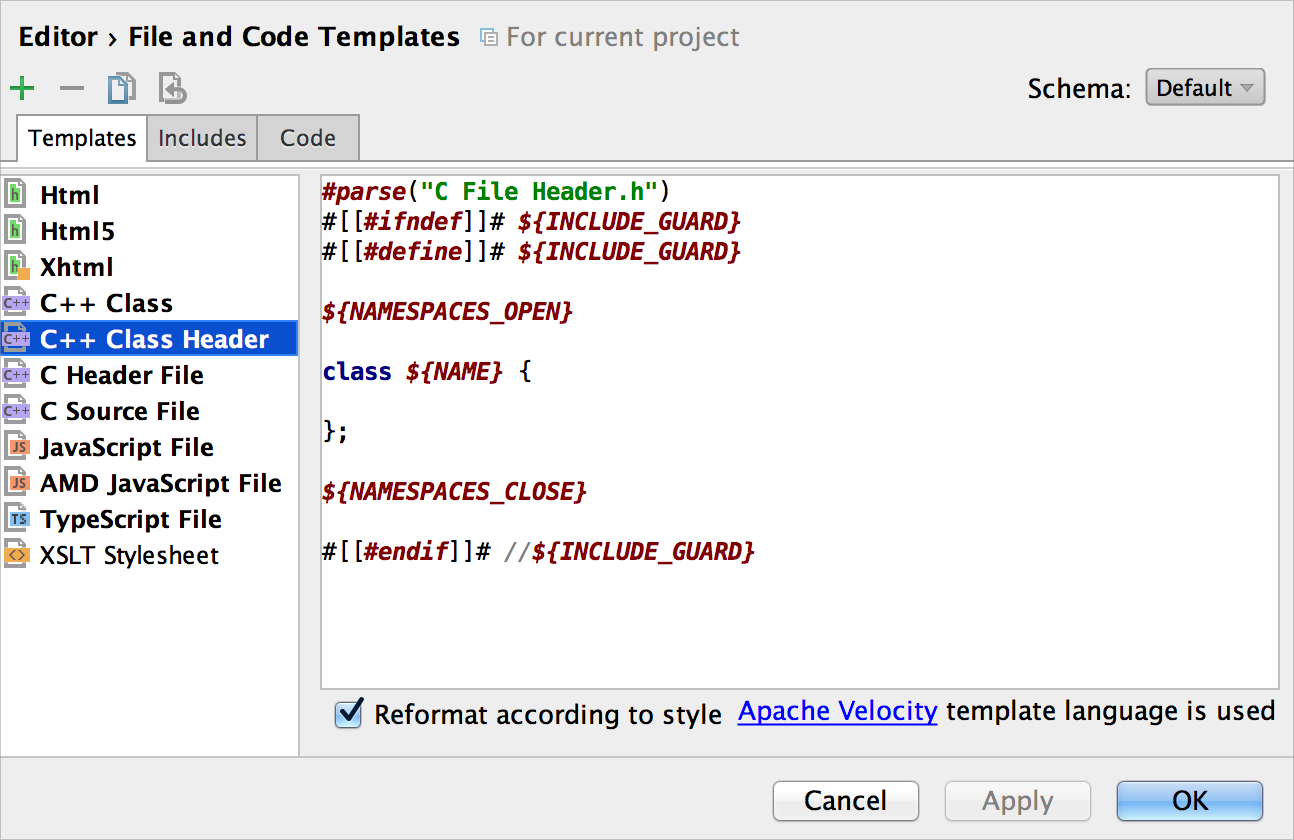The height and width of the screenshot is (840, 1294).
Task: Select the Templates tab
Action: pos(81,138)
